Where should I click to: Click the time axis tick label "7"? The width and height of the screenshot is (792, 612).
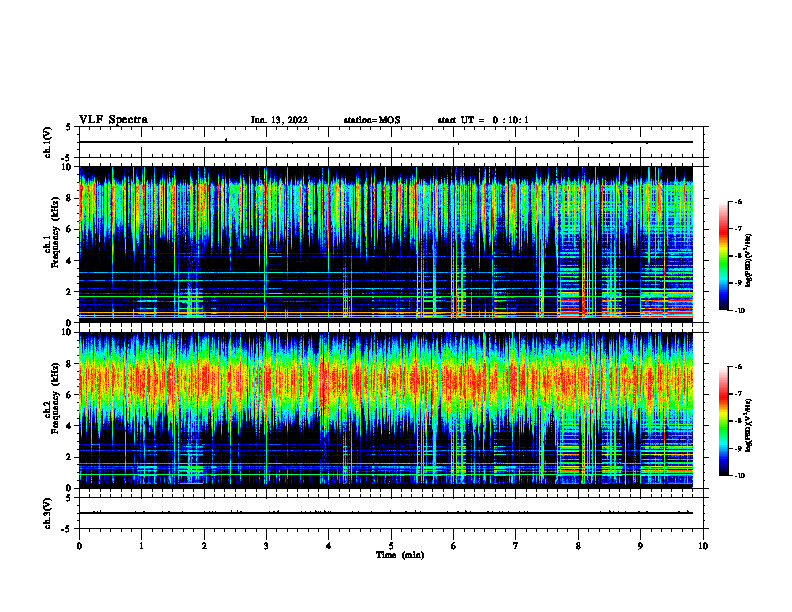coord(515,546)
